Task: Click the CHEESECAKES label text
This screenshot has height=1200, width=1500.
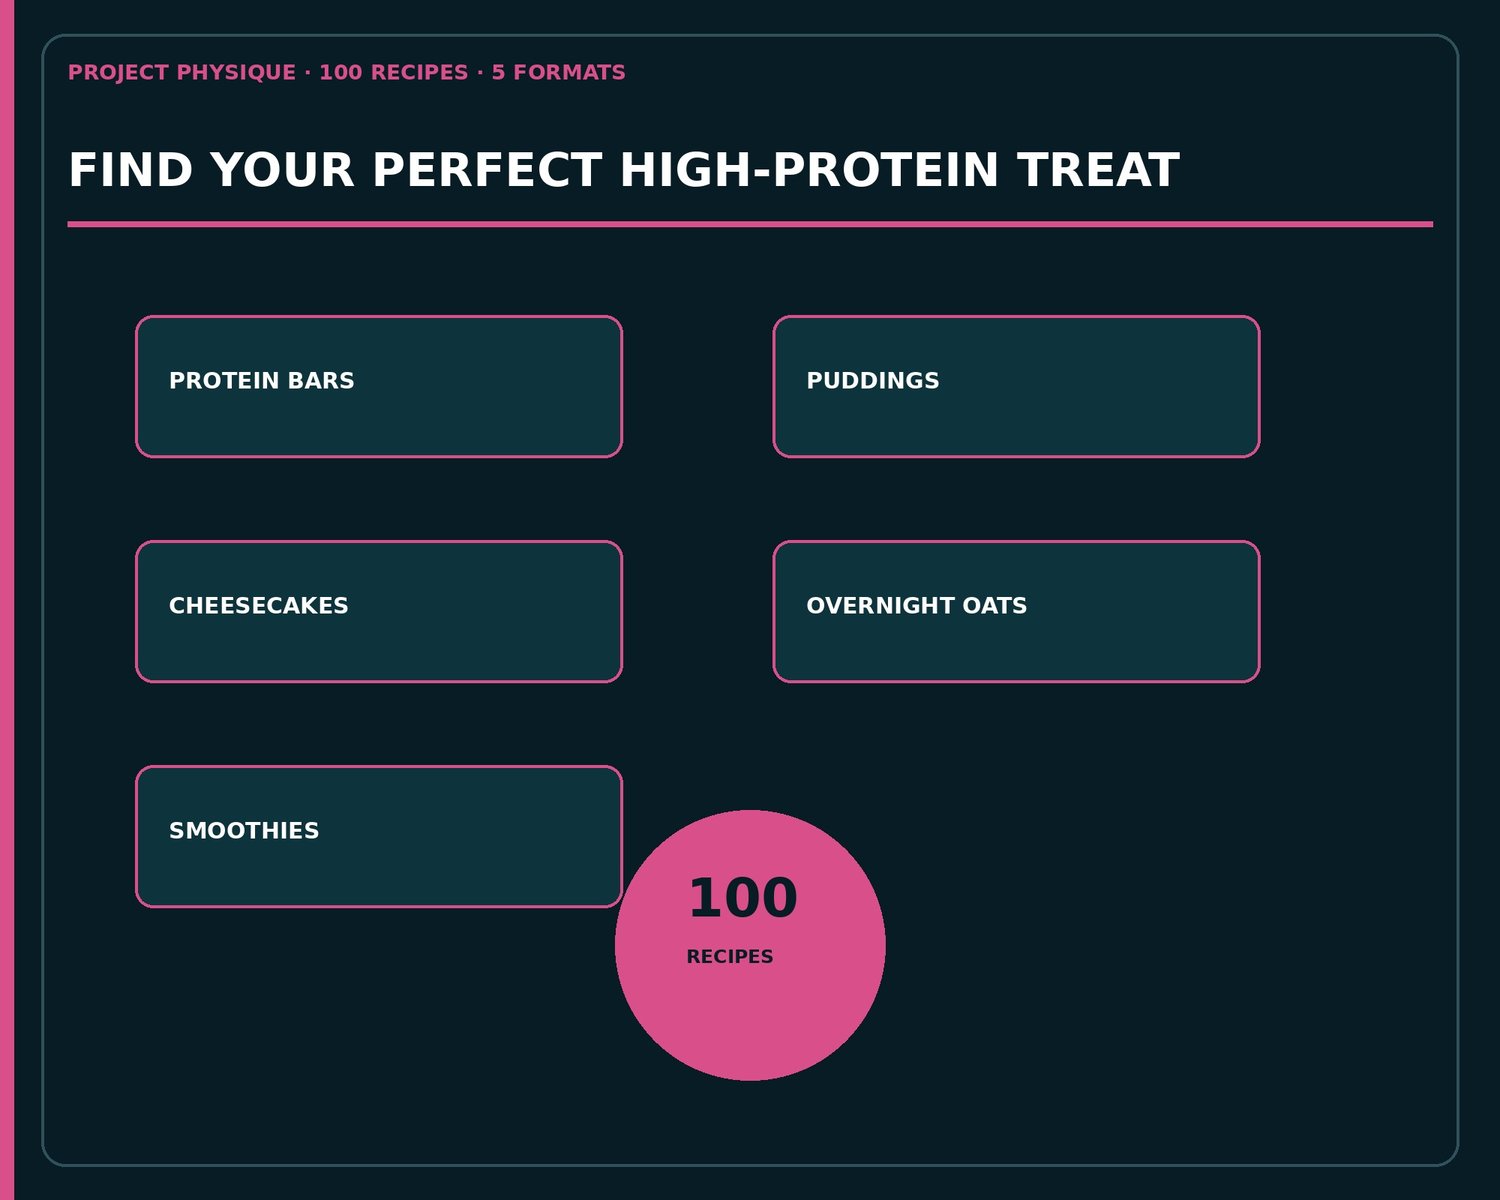Action: [259, 606]
